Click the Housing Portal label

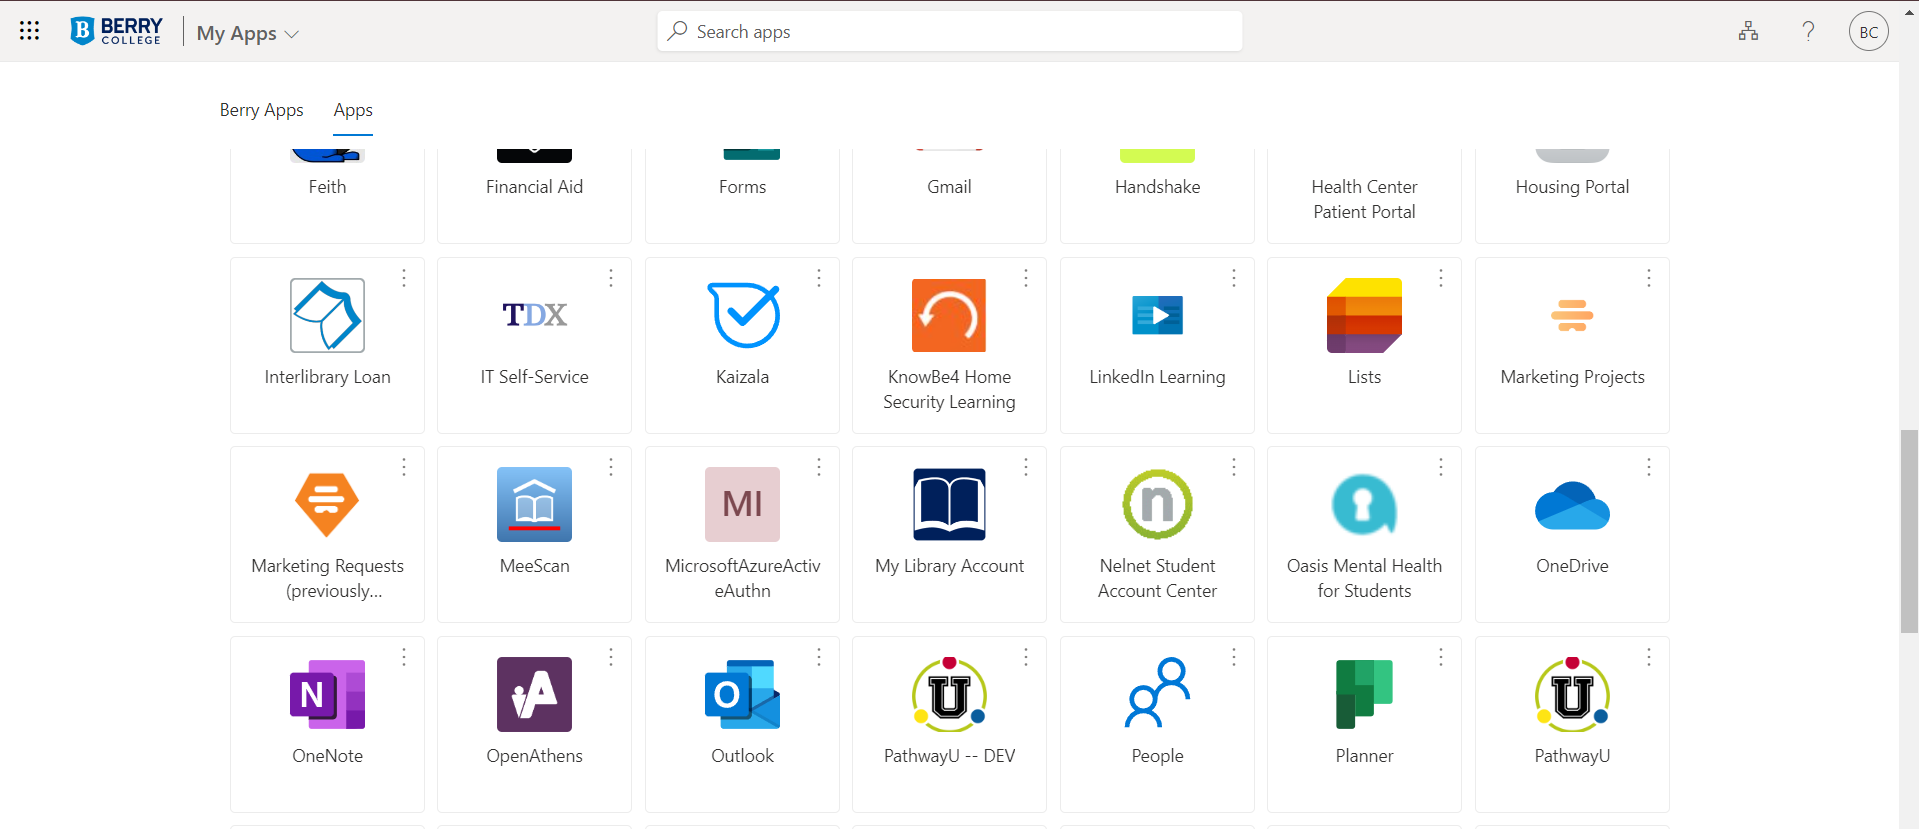pos(1572,187)
